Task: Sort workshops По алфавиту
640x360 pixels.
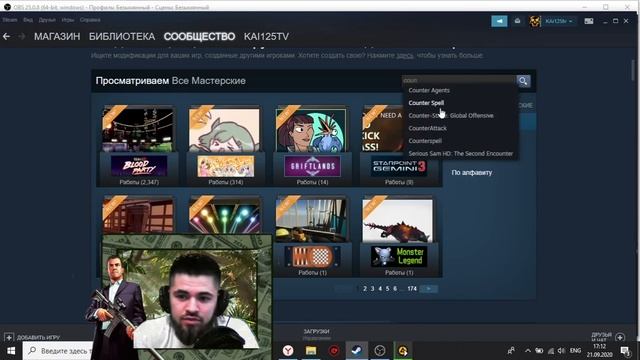Action: (471, 173)
